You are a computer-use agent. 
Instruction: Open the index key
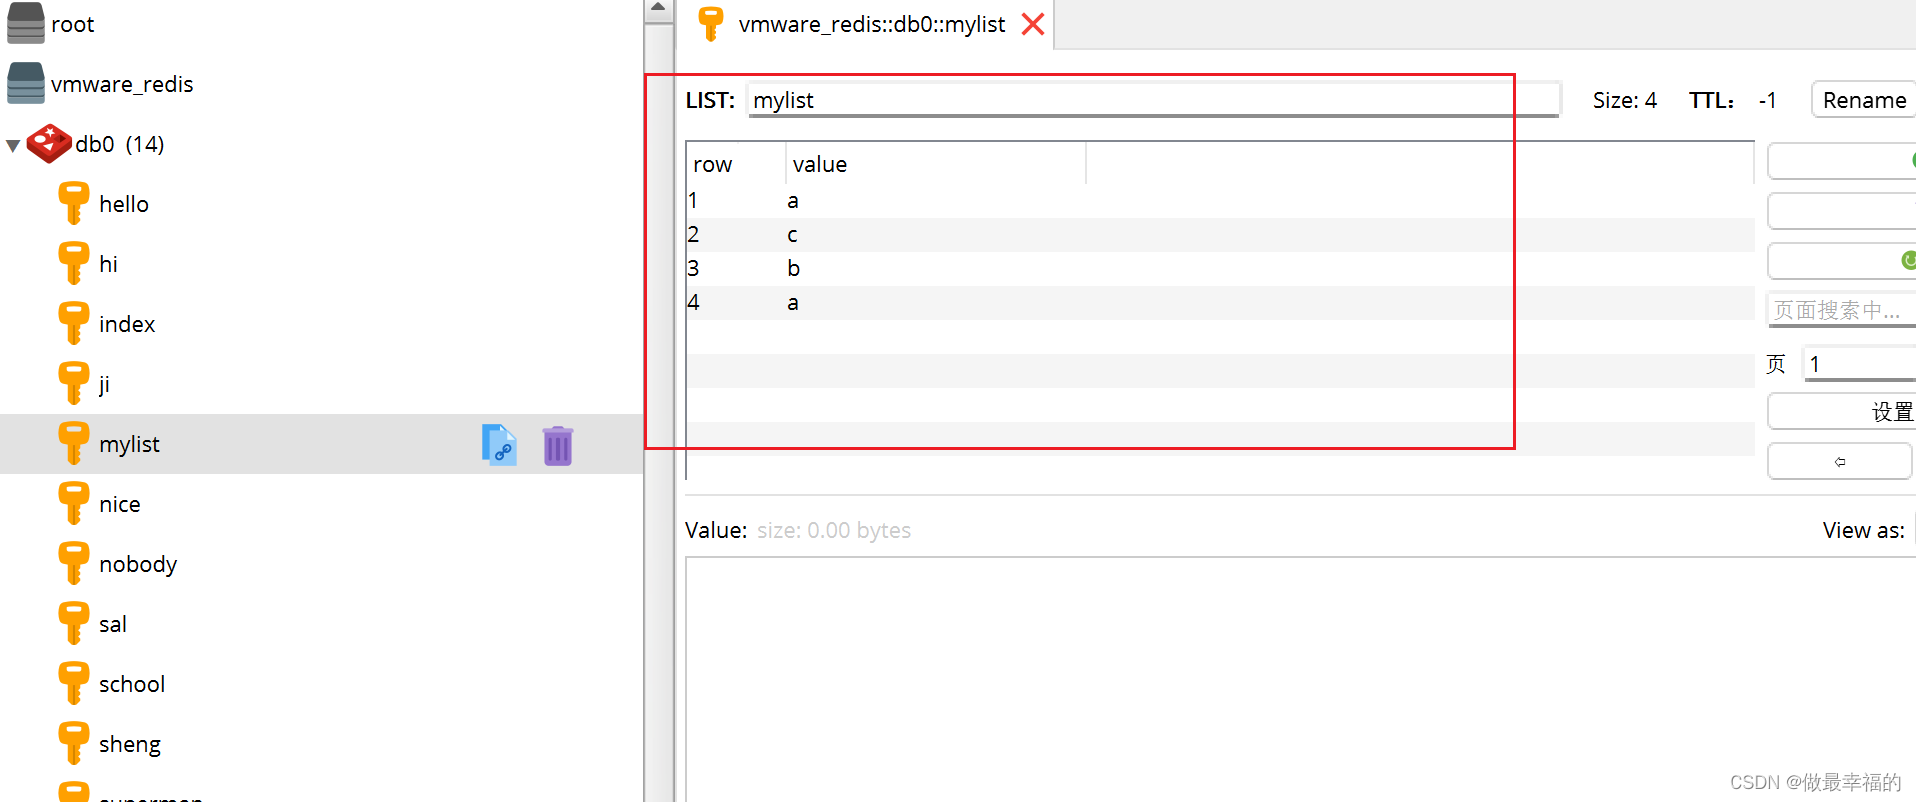(x=127, y=324)
